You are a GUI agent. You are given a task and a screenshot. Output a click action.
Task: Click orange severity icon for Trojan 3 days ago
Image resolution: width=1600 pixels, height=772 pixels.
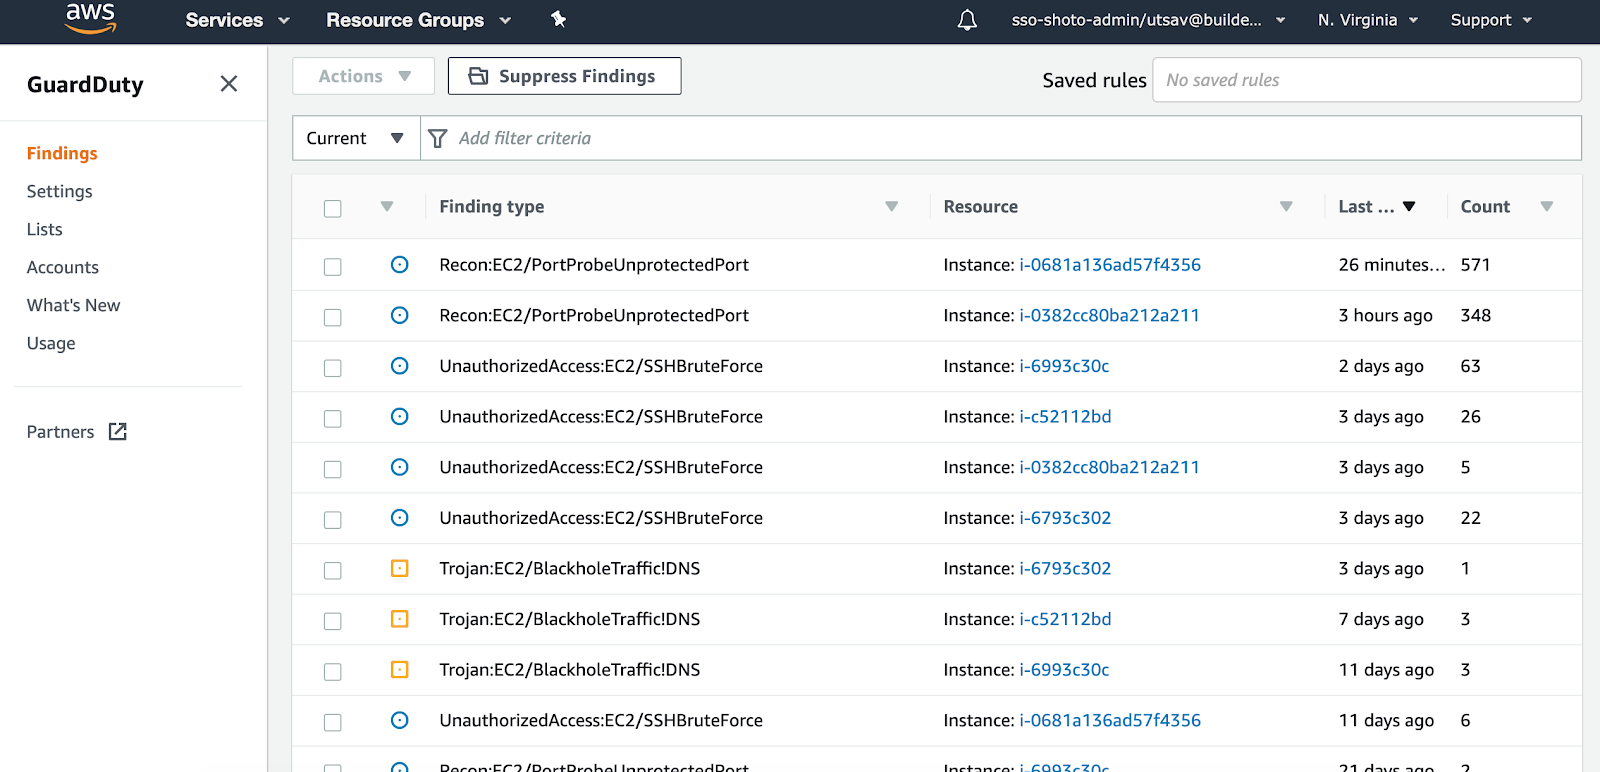[399, 568]
